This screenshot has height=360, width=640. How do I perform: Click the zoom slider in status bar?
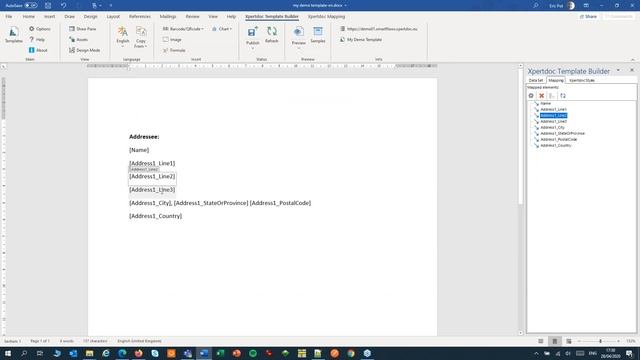pyautogui.click(x=600, y=341)
